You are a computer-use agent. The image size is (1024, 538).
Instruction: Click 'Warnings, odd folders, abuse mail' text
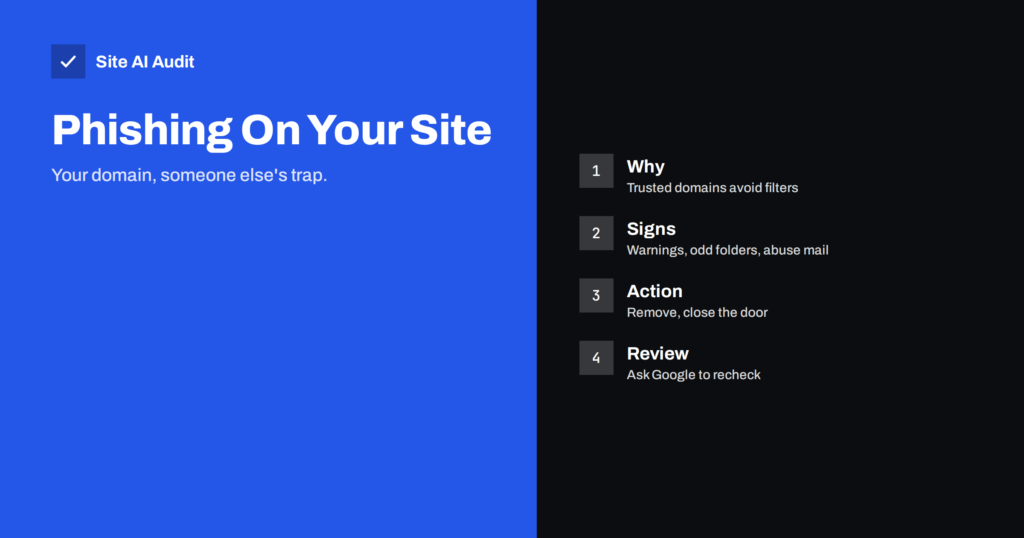(x=728, y=250)
